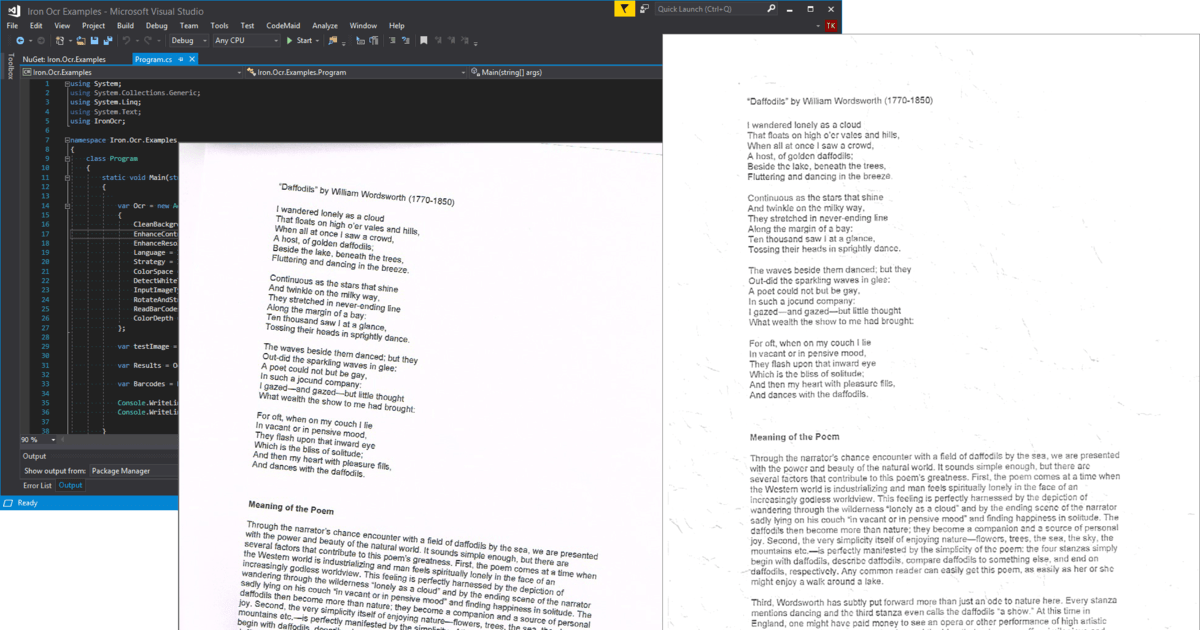Collapse the Program class code region

(x=67, y=159)
